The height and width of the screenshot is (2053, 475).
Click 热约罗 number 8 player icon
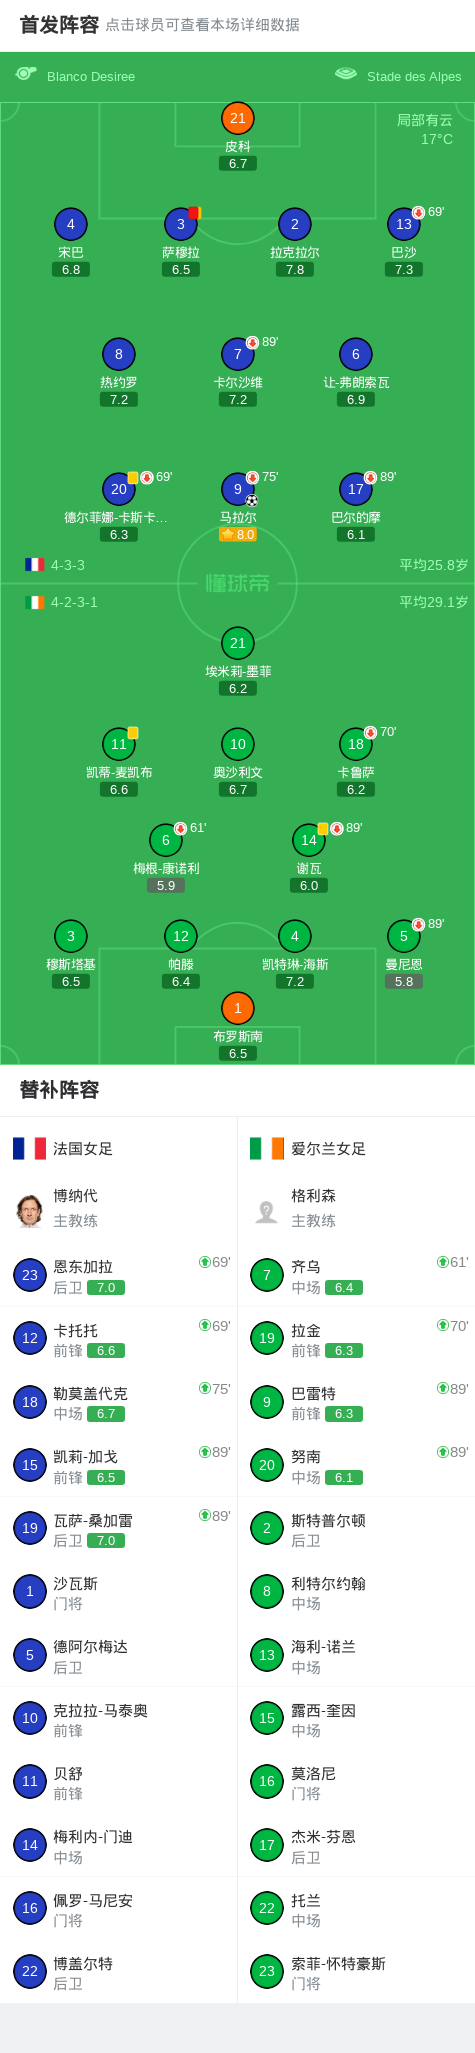[x=119, y=354]
